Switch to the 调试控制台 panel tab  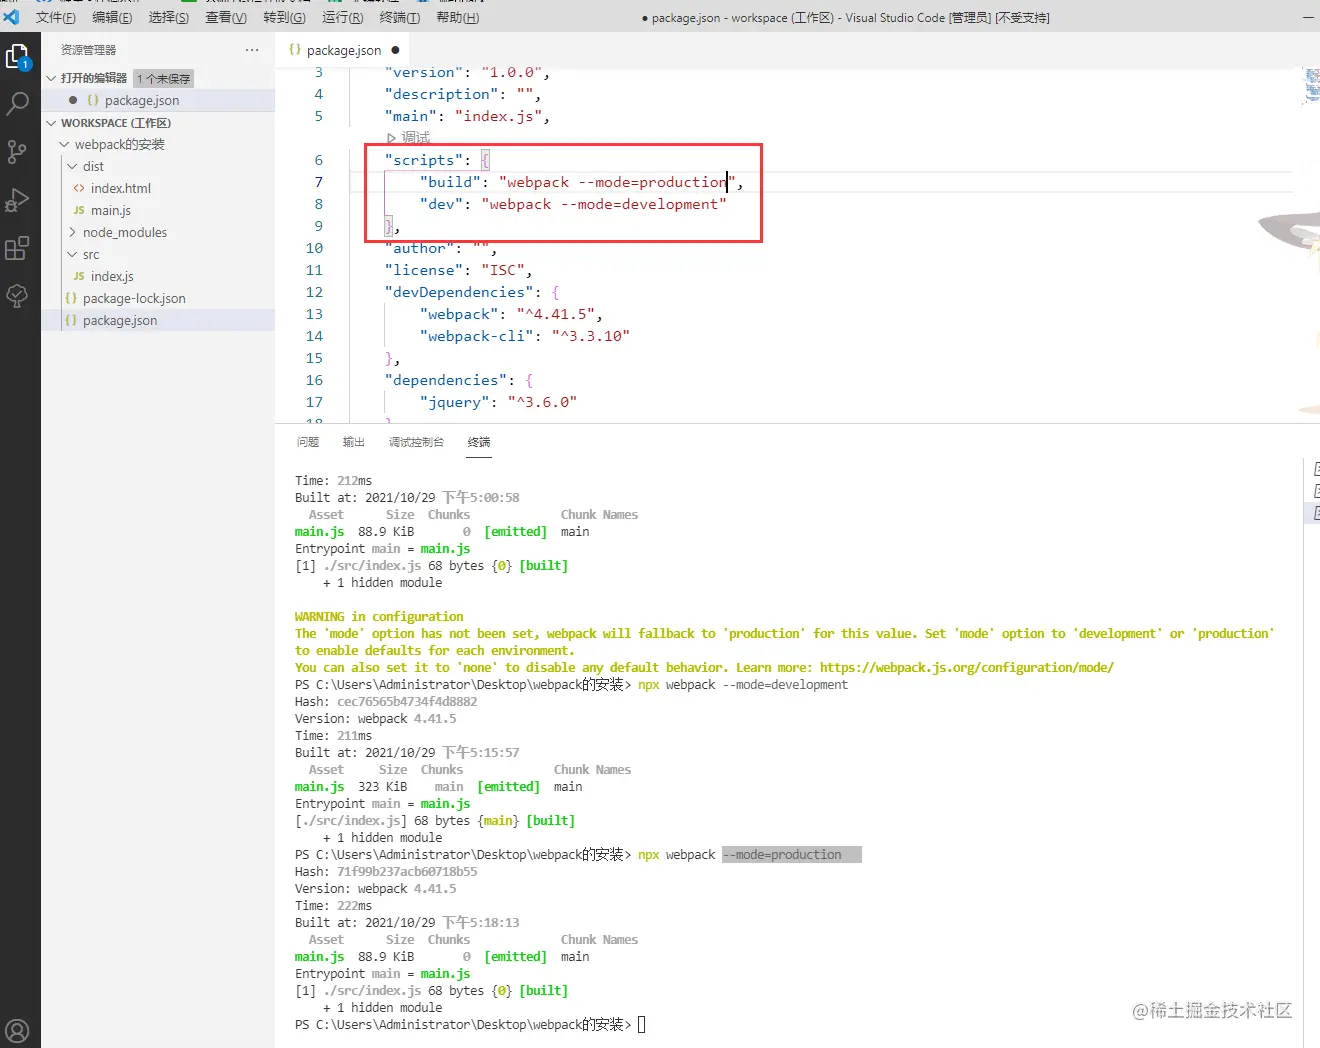click(416, 442)
